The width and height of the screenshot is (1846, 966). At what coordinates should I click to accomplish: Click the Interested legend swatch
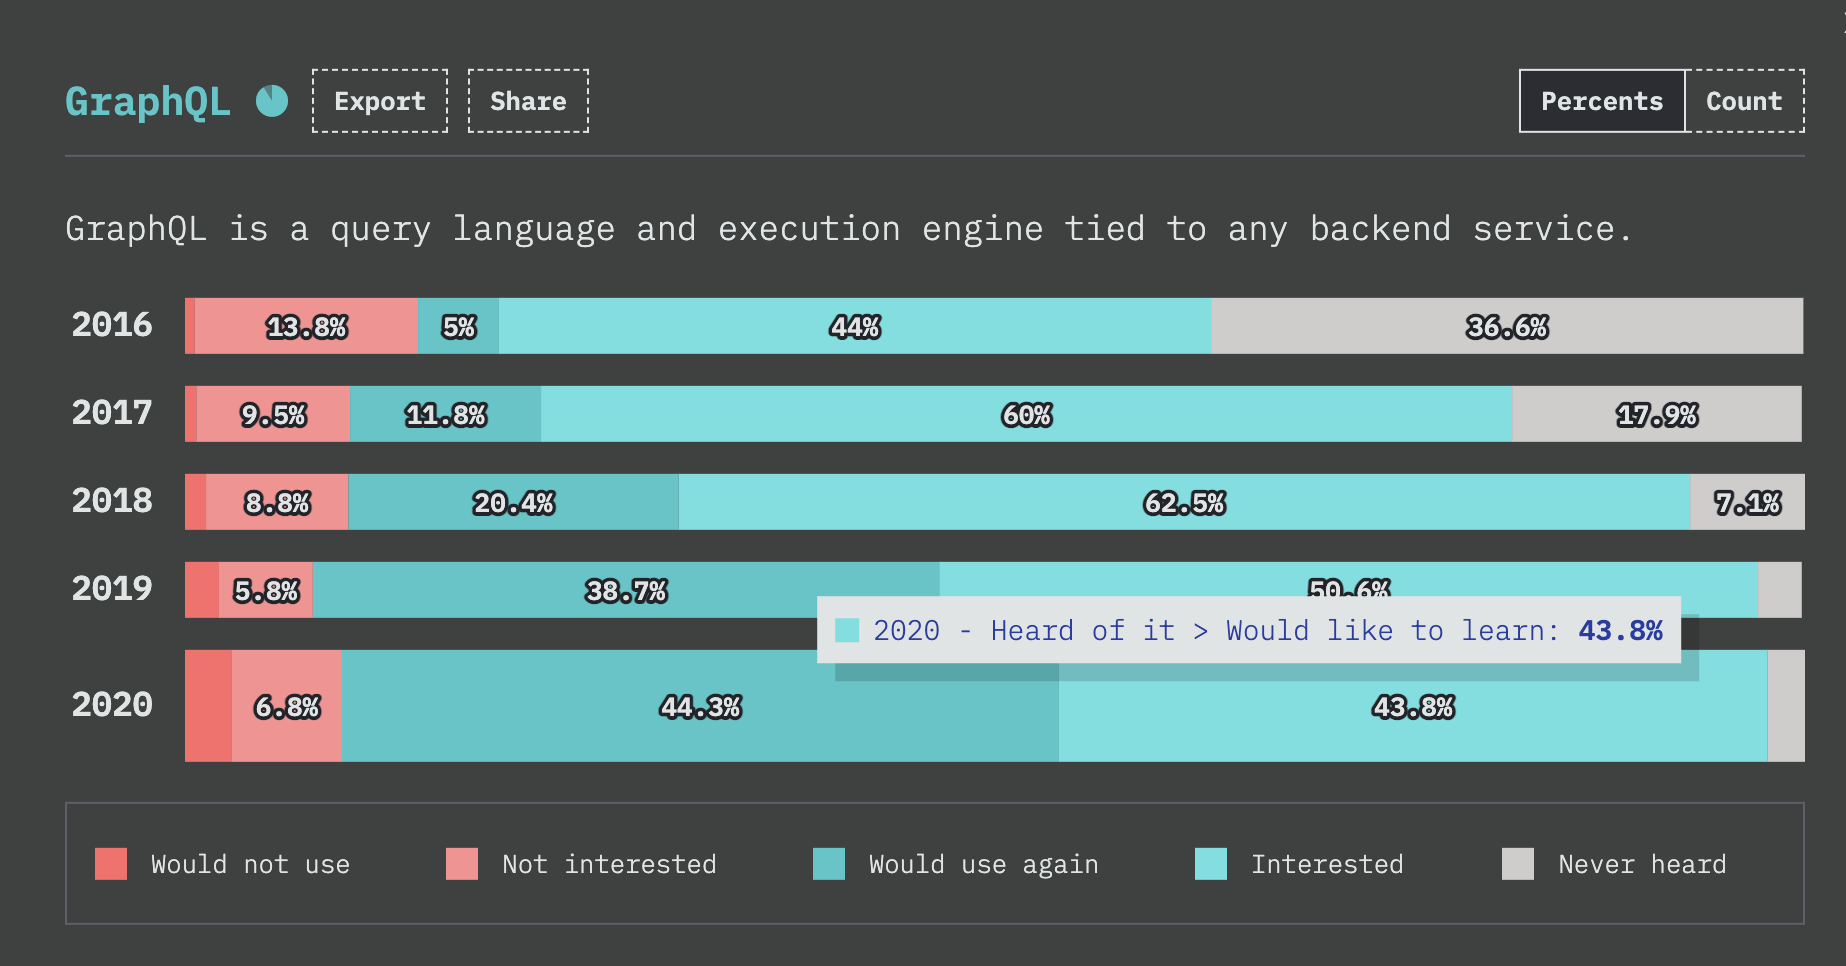pos(1211,864)
